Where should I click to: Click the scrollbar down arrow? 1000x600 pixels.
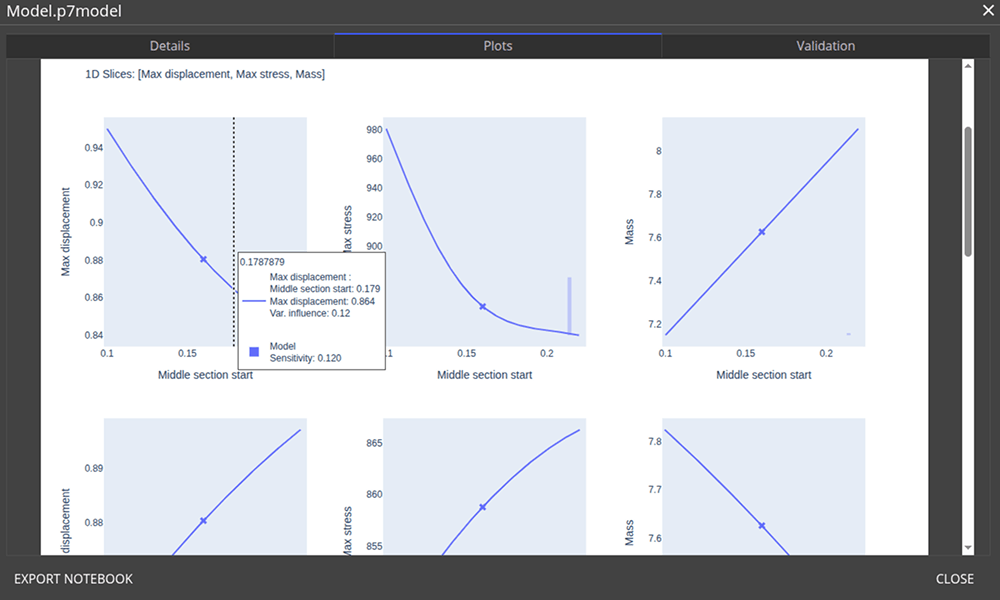coord(967,547)
